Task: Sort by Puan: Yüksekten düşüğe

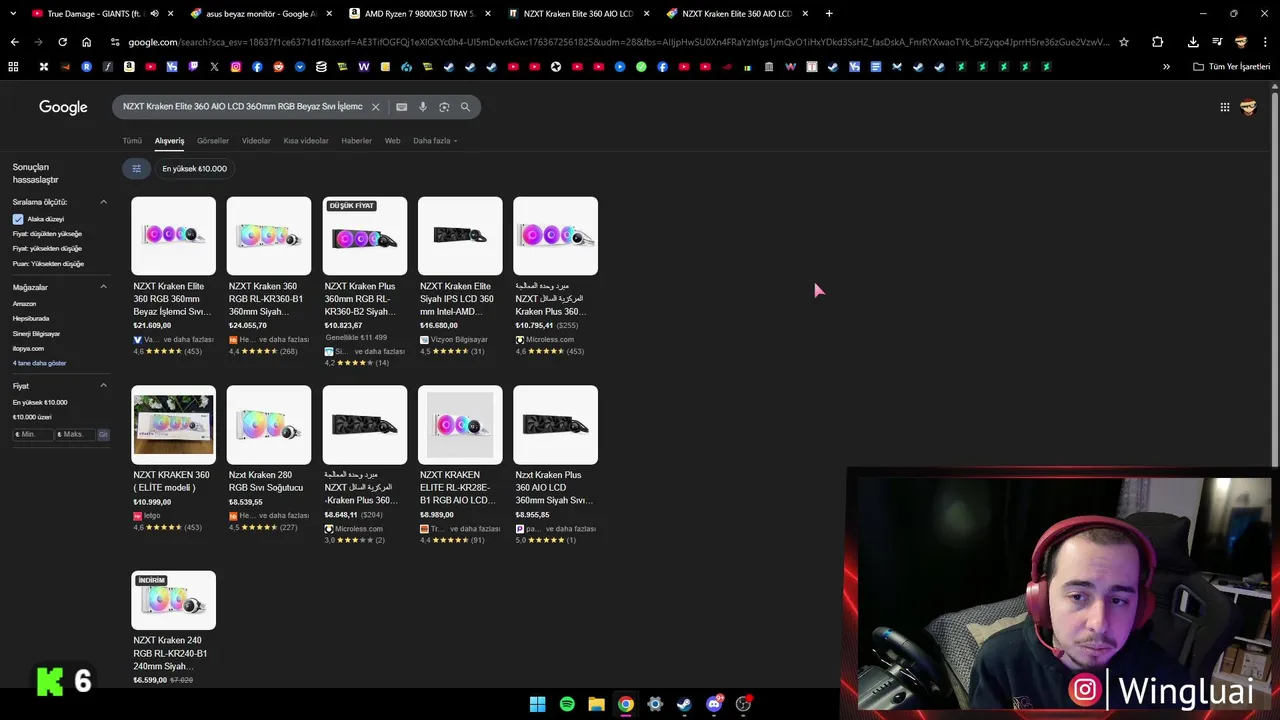Action: 48,264
